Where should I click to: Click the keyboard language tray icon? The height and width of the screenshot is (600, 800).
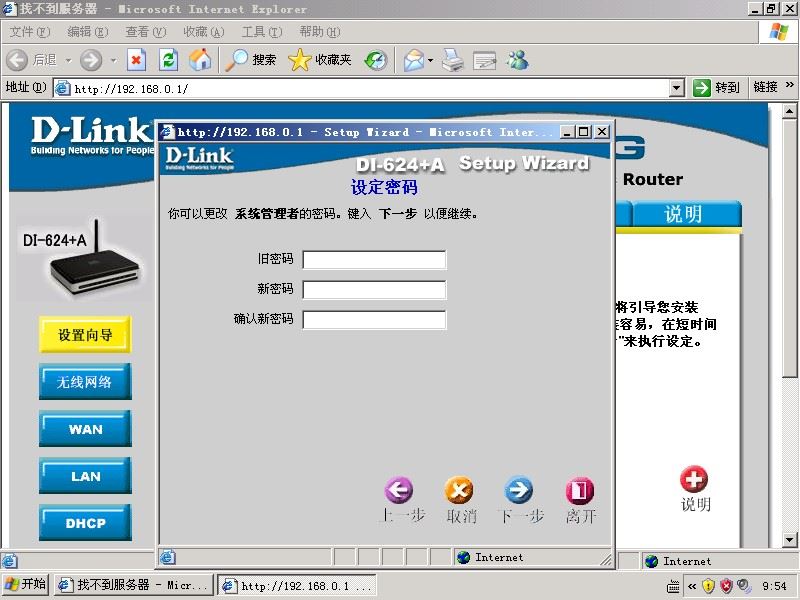coord(673,586)
